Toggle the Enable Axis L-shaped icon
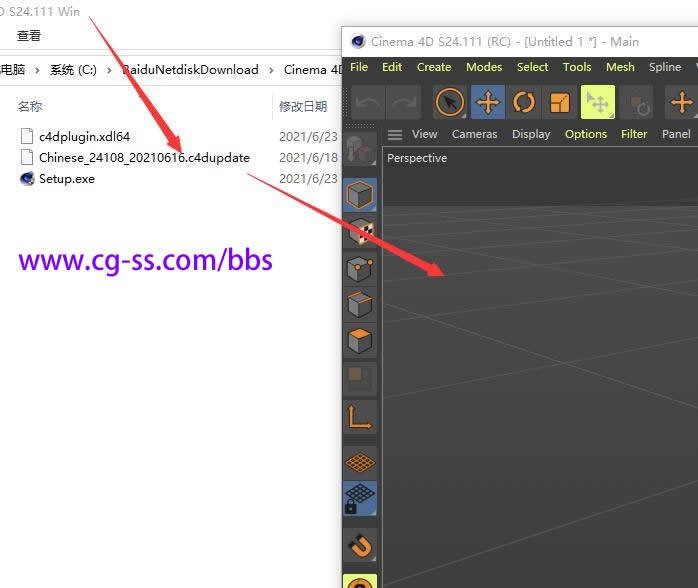 point(360,416)
